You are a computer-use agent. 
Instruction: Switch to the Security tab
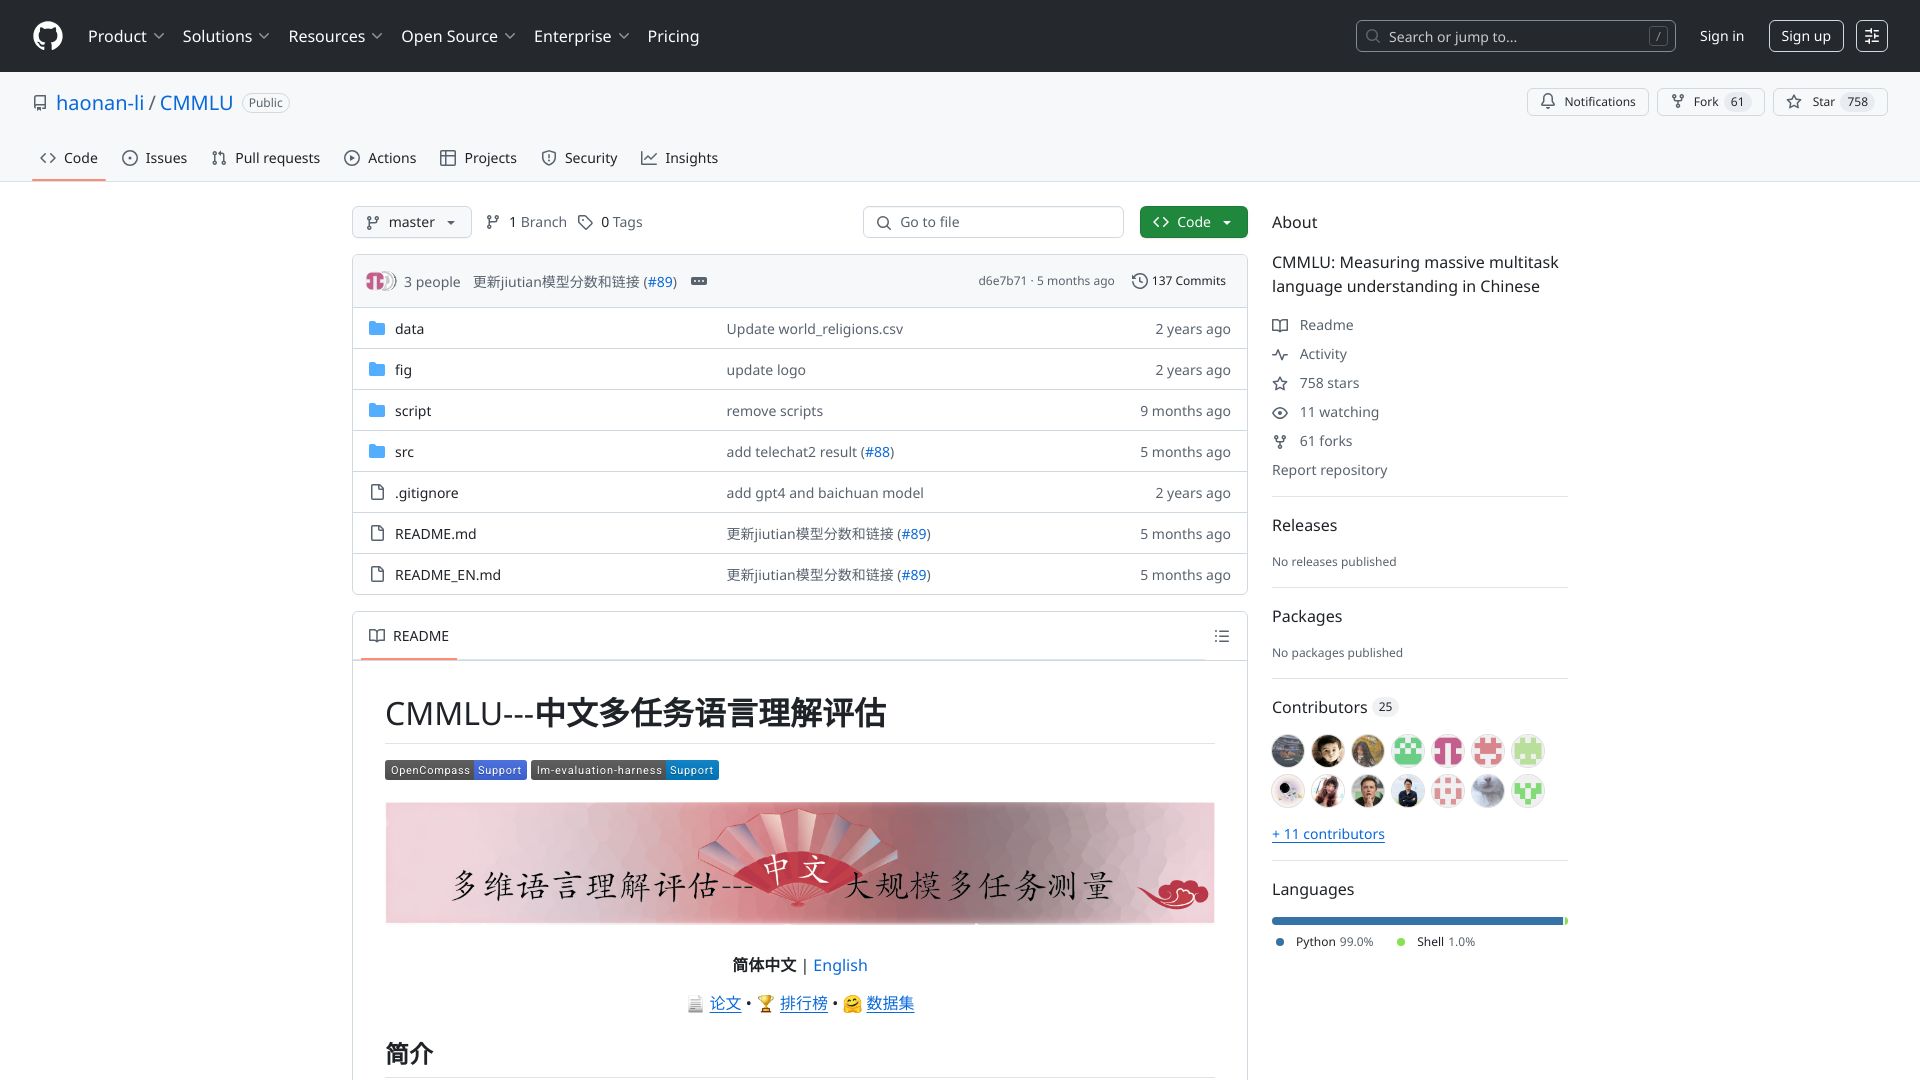pyautogui.click(x=579, y=158)
